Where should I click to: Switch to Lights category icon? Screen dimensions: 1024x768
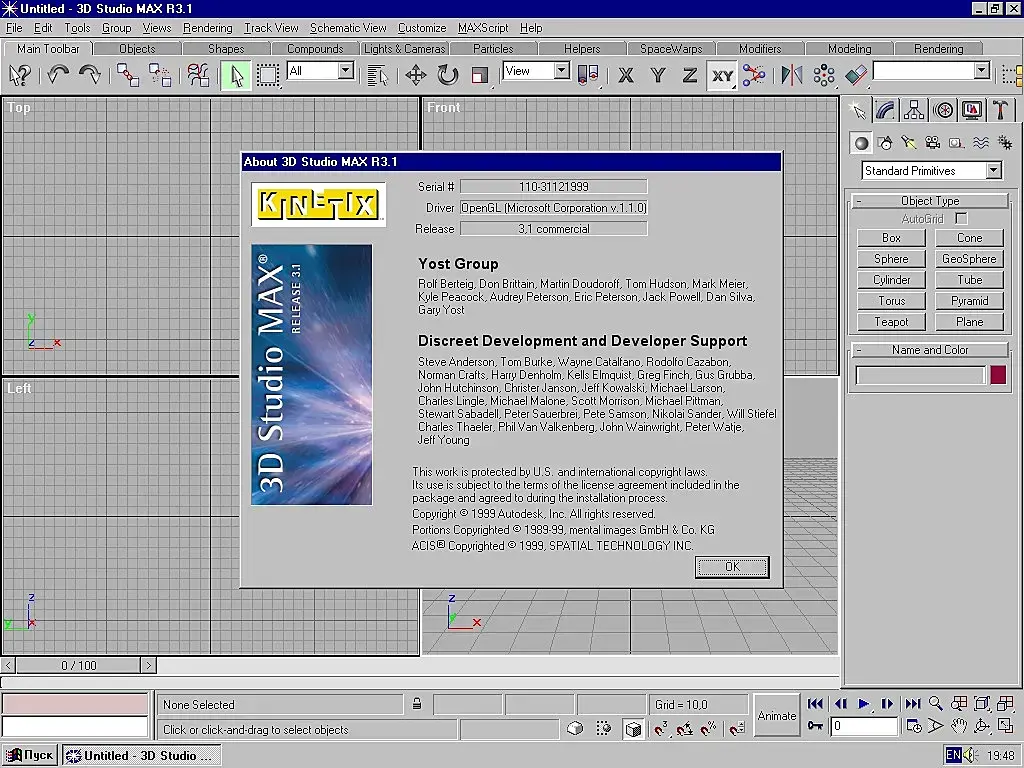908,143
